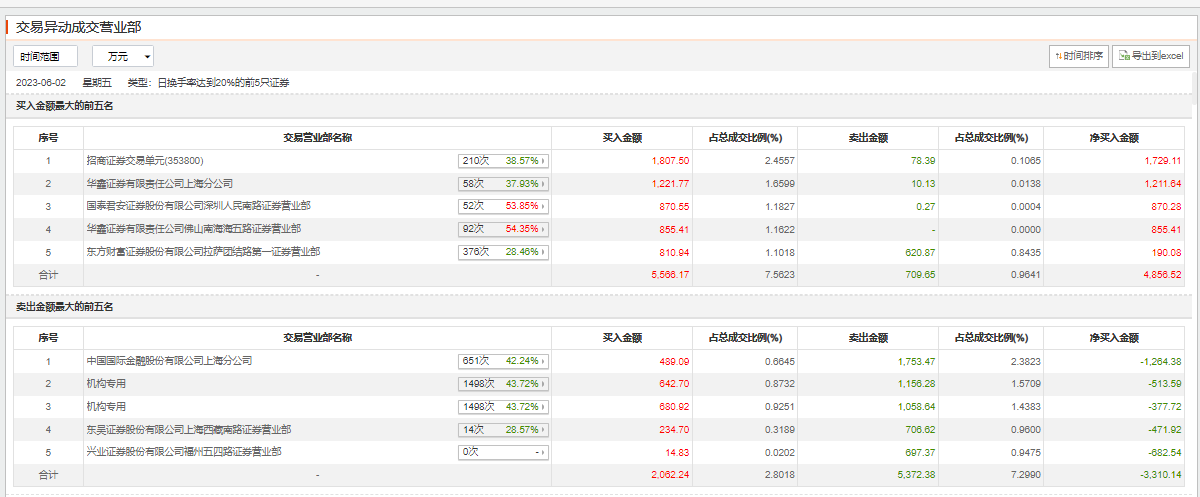Click the date 2023-06-02
Image resolution: width=1200 pixels, height=497 pixels.
click(x=41, y=83)
